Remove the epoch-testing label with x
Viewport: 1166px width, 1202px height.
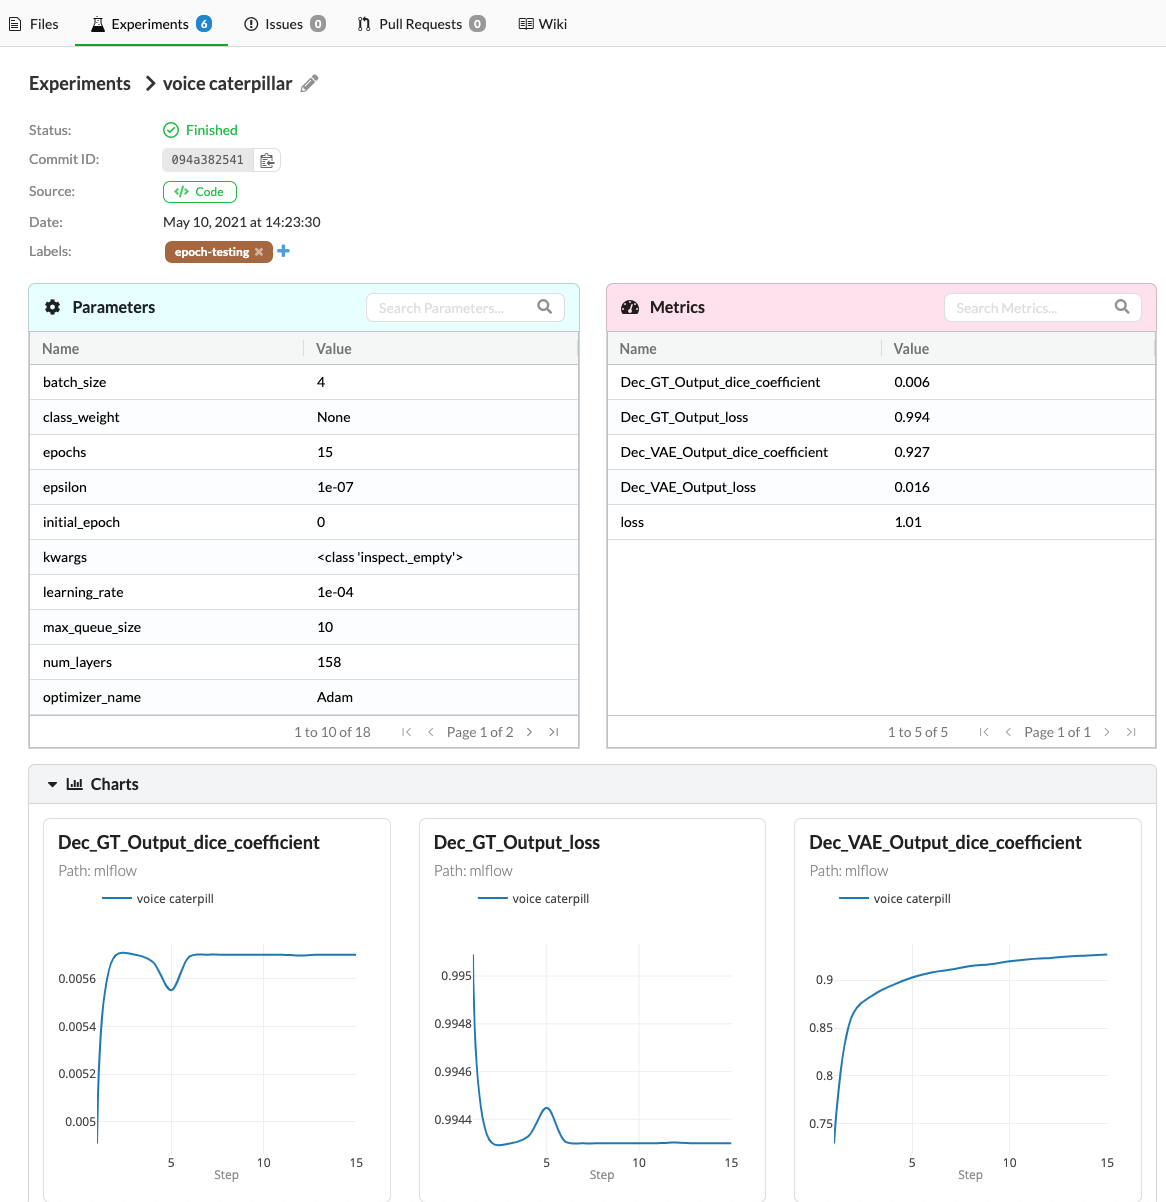tap(259, 252)
